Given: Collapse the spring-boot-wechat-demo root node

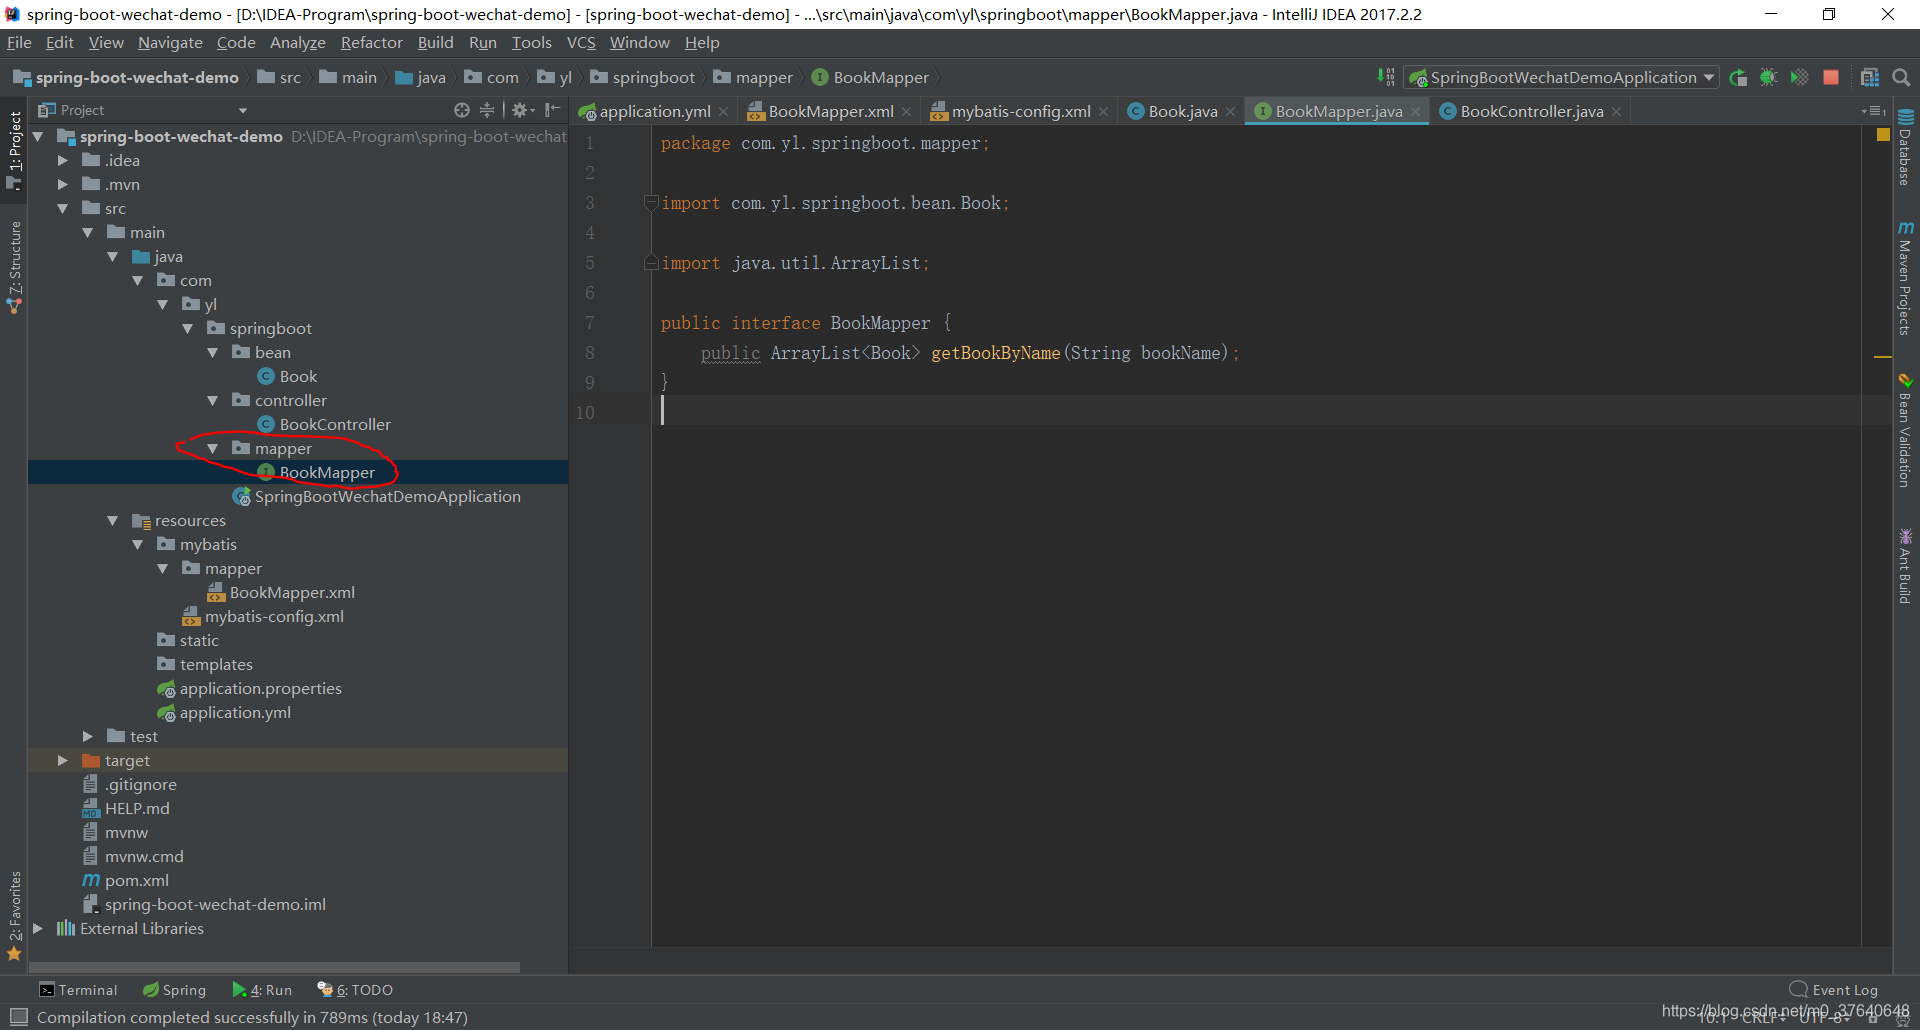Looking at the screenshot, I should pyautogui.click(x=38, y=136).
